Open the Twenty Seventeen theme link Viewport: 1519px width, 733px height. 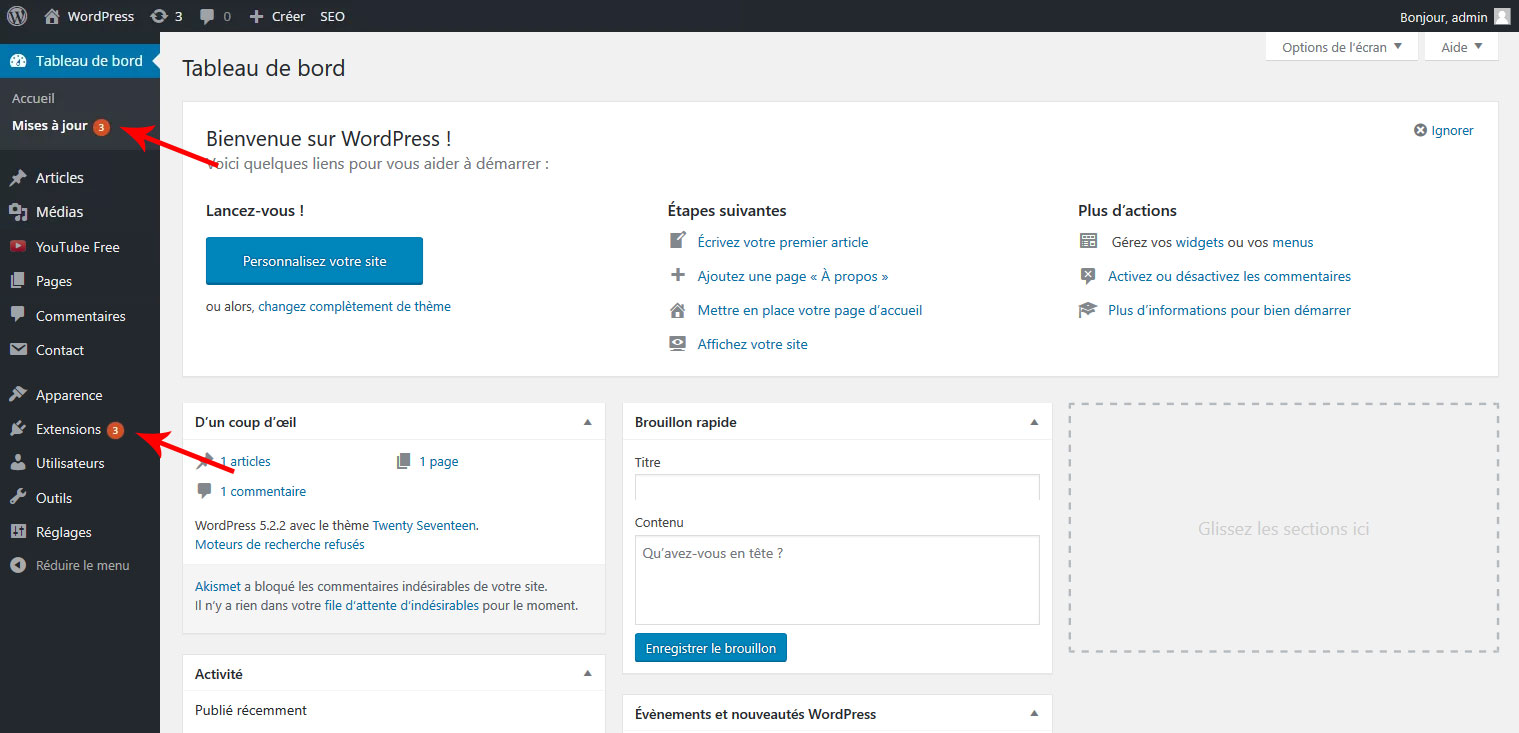coord(424,525)
